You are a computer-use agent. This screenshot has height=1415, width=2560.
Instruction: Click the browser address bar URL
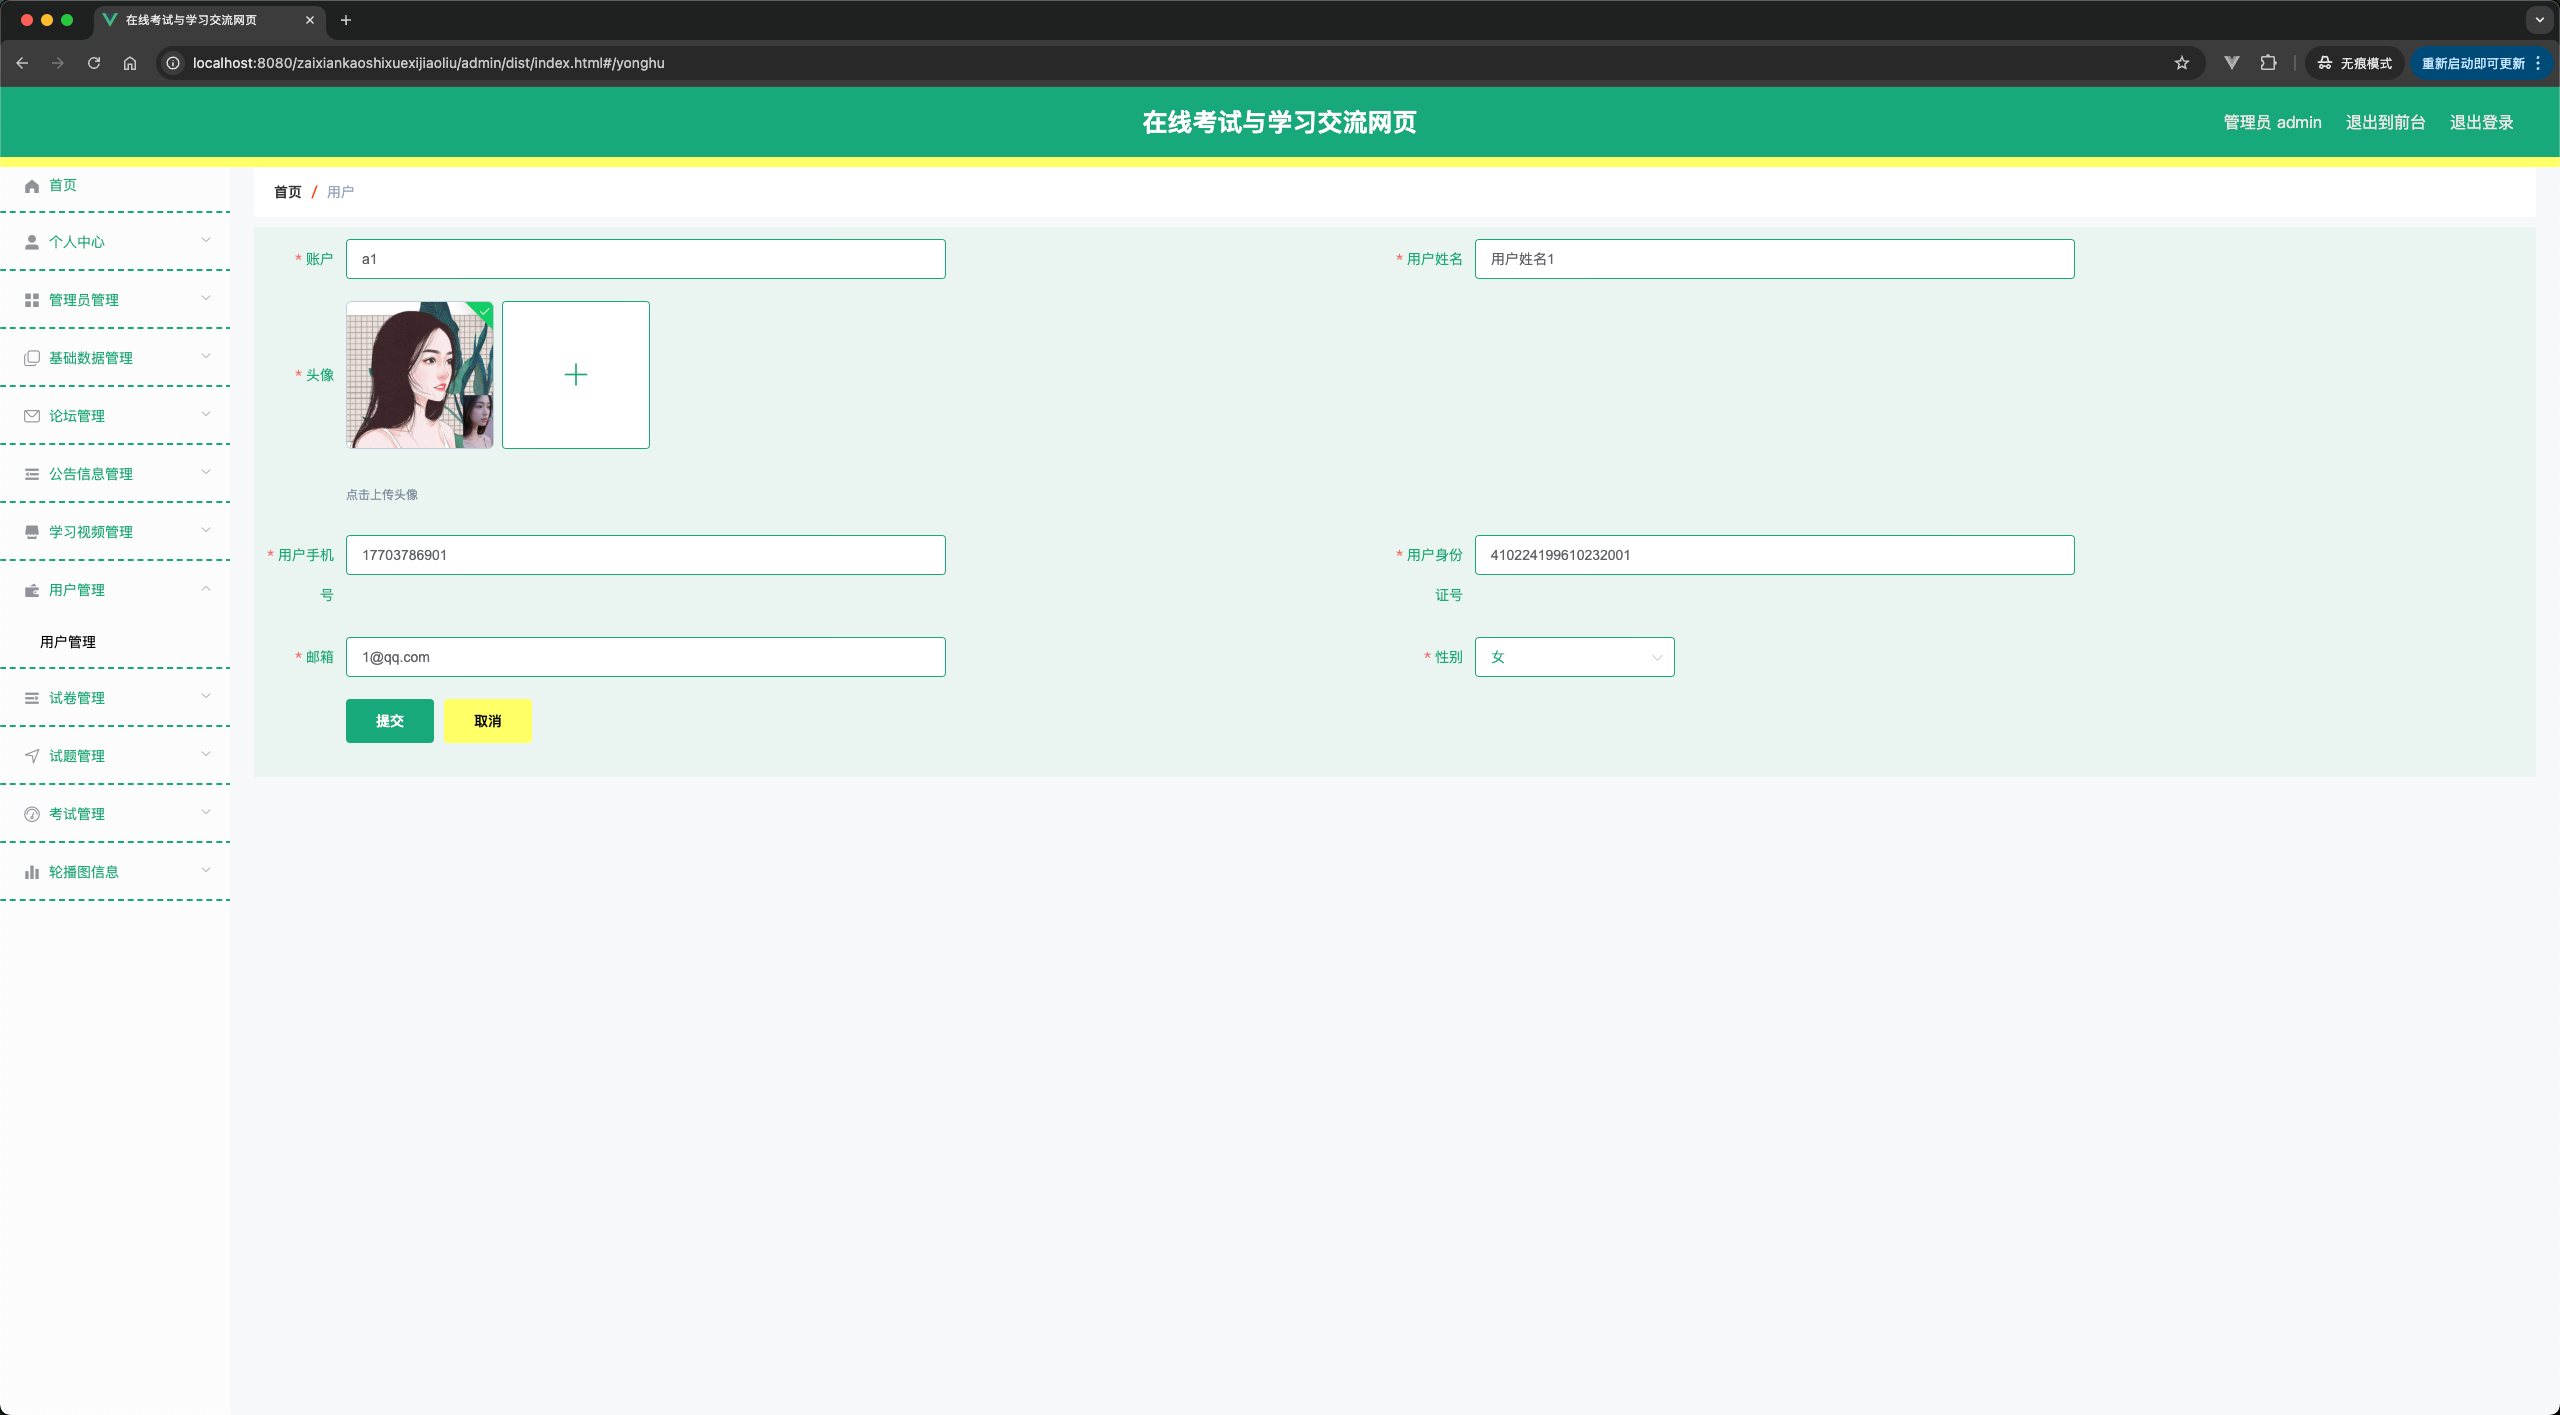pos(429,63)
